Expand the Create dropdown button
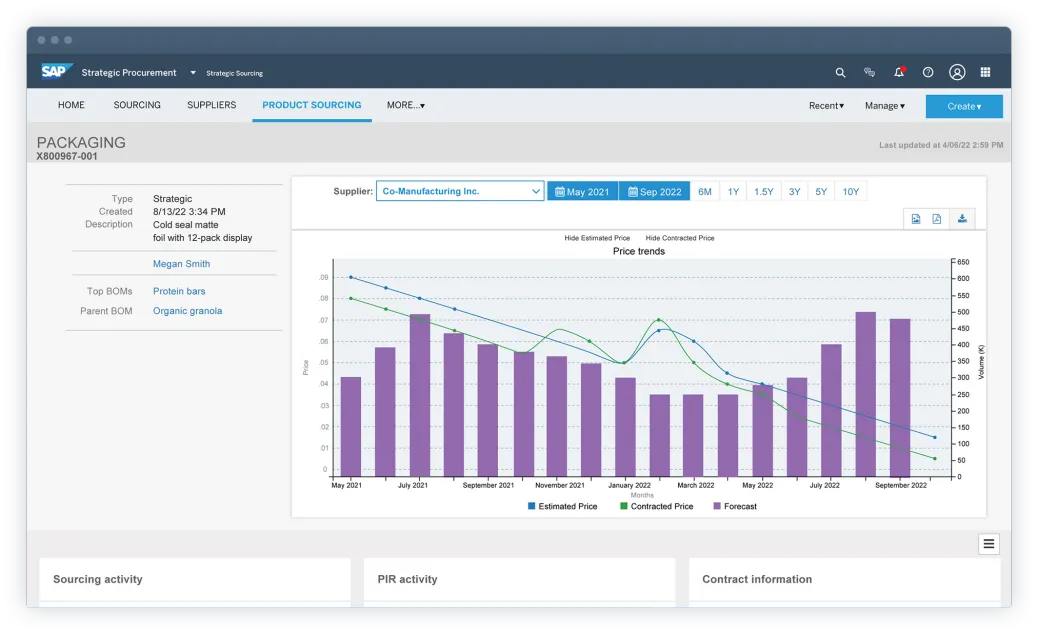Image resolution: width=1038 pixels, height=634 pixels. click(x=964, y=106)
